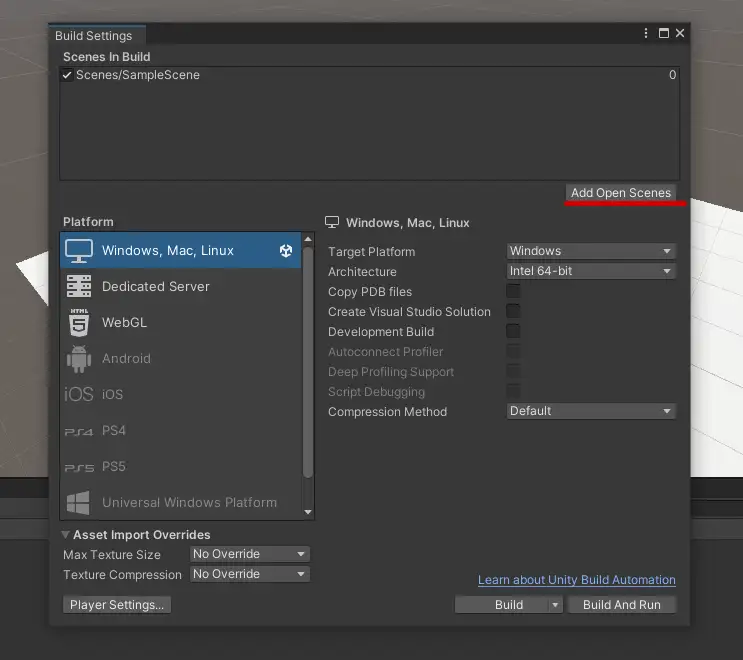Click Add Open Scenes button
Screen dimensions: 743x660
coord(621,193)
